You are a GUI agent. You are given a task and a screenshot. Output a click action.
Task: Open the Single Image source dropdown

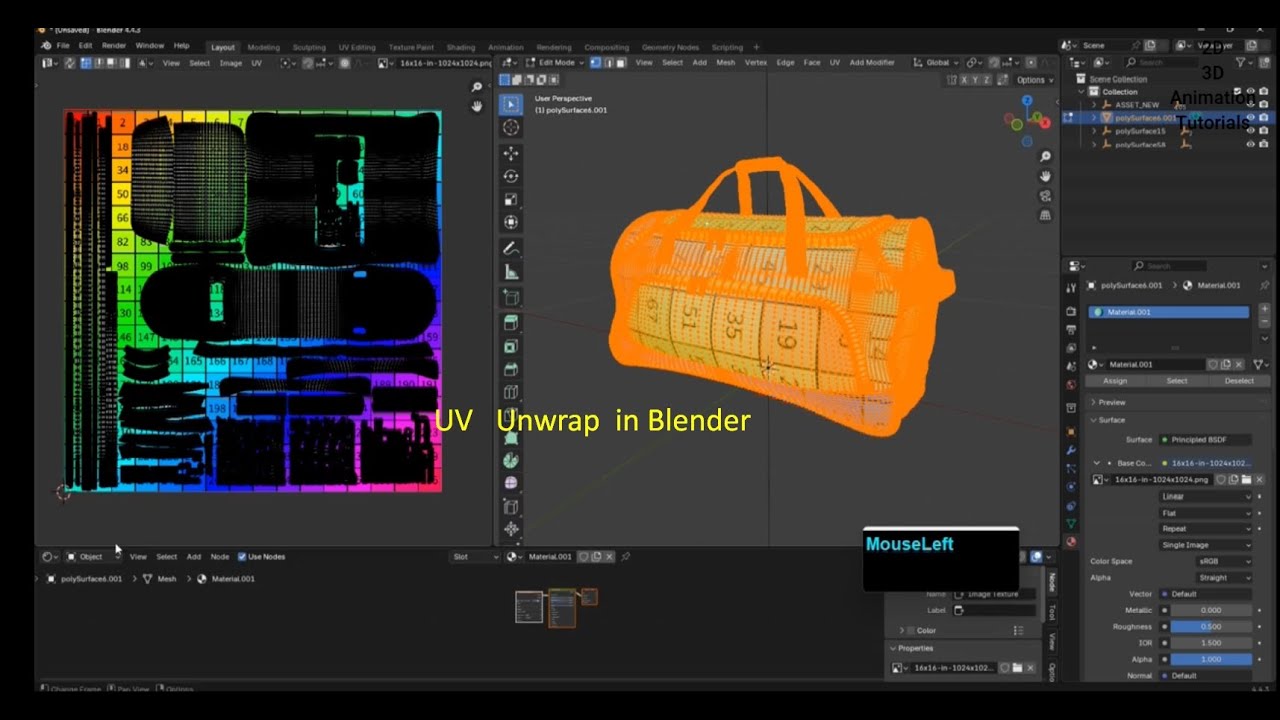click(x=1205, y=545)
